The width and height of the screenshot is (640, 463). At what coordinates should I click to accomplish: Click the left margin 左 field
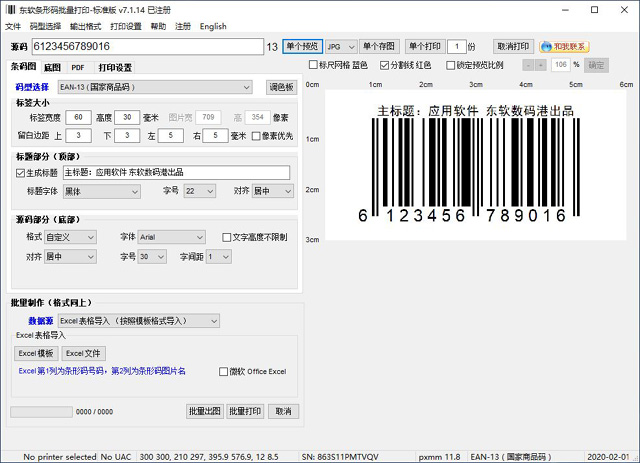[171, 136]
